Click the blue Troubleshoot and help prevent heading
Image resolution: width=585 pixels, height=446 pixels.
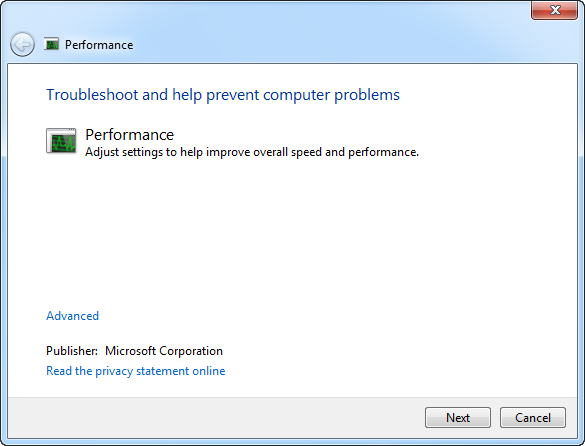pyautogui.click(x=223, y=95)
